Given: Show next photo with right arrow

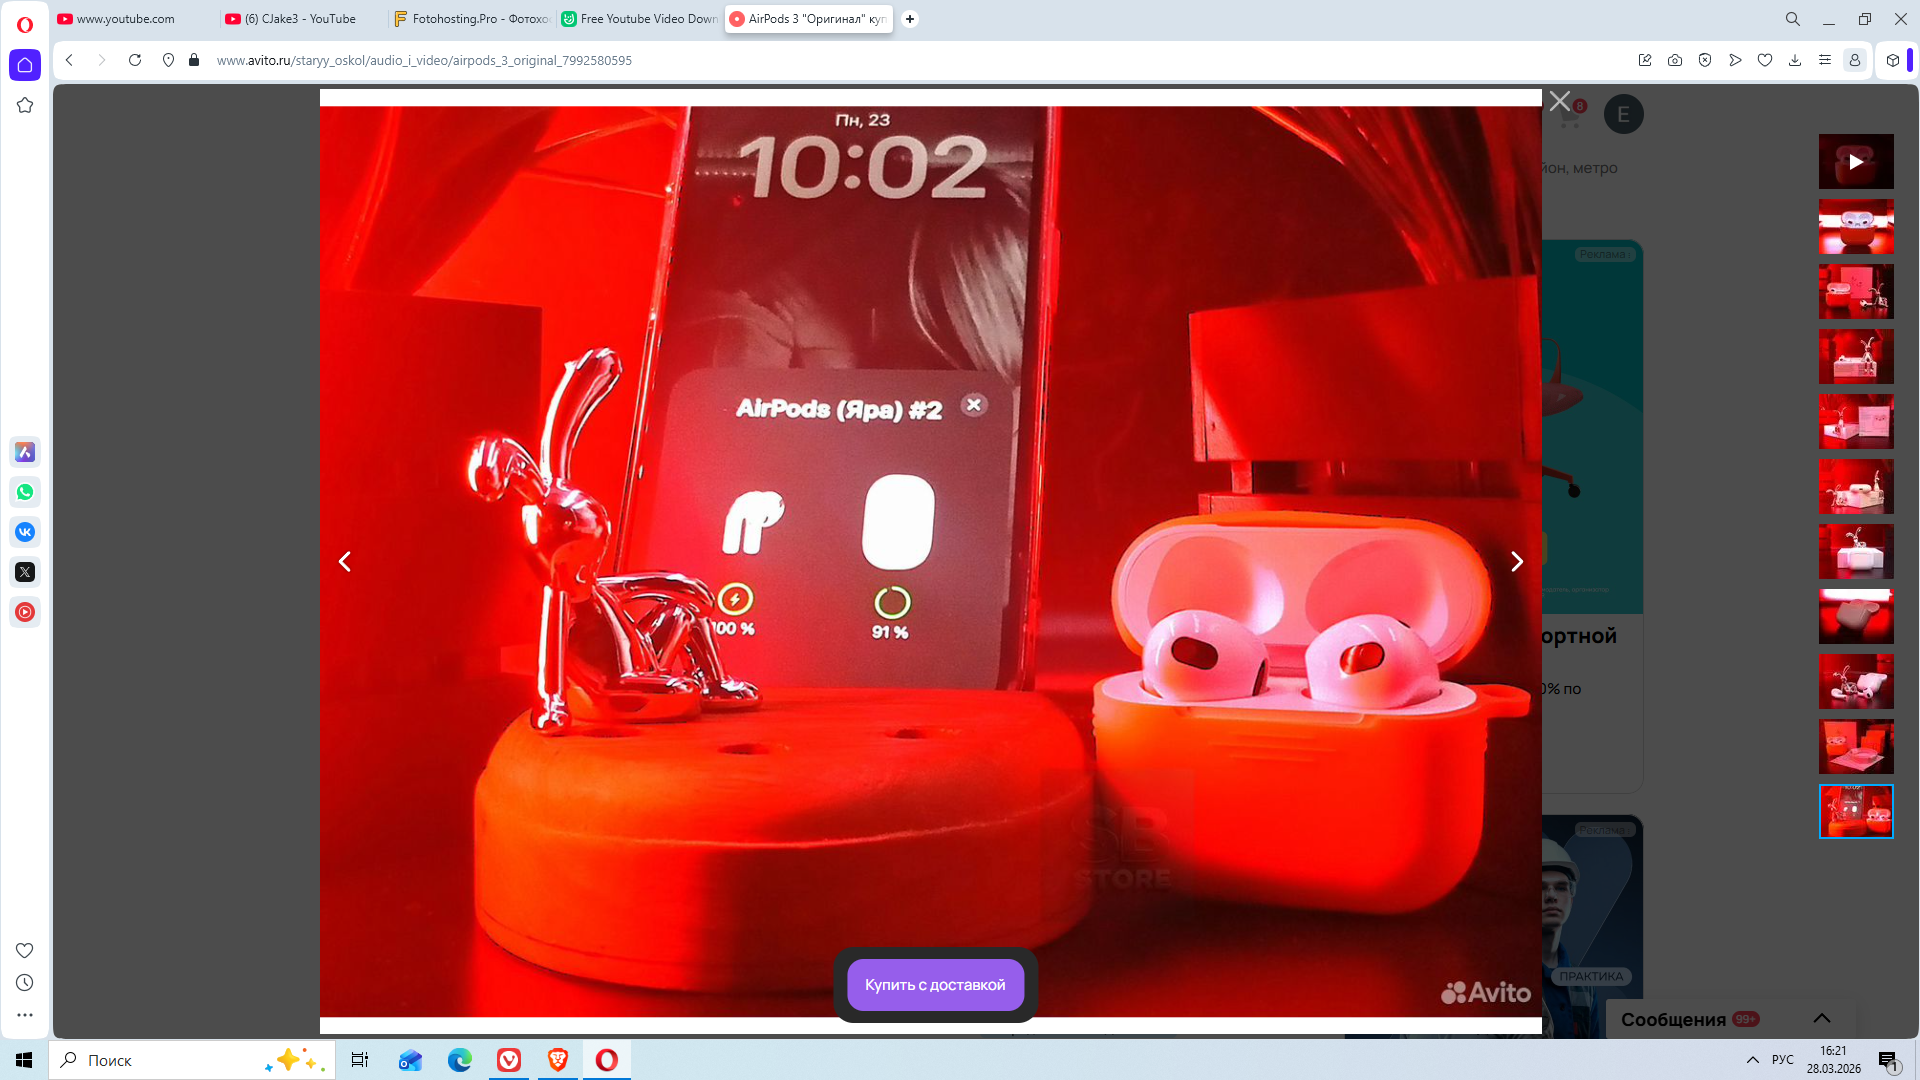Looking at the screenshot, I should click(1516, 562).
